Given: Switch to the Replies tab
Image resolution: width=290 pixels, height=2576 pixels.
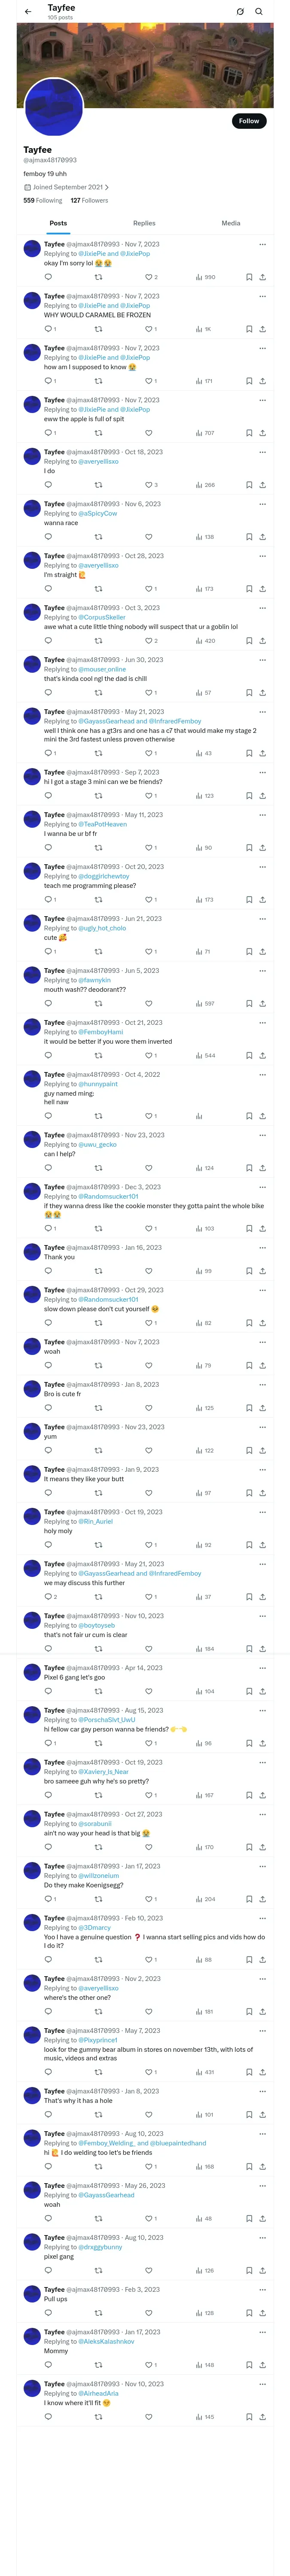Looking at the screenshot, I should point(144,223).
